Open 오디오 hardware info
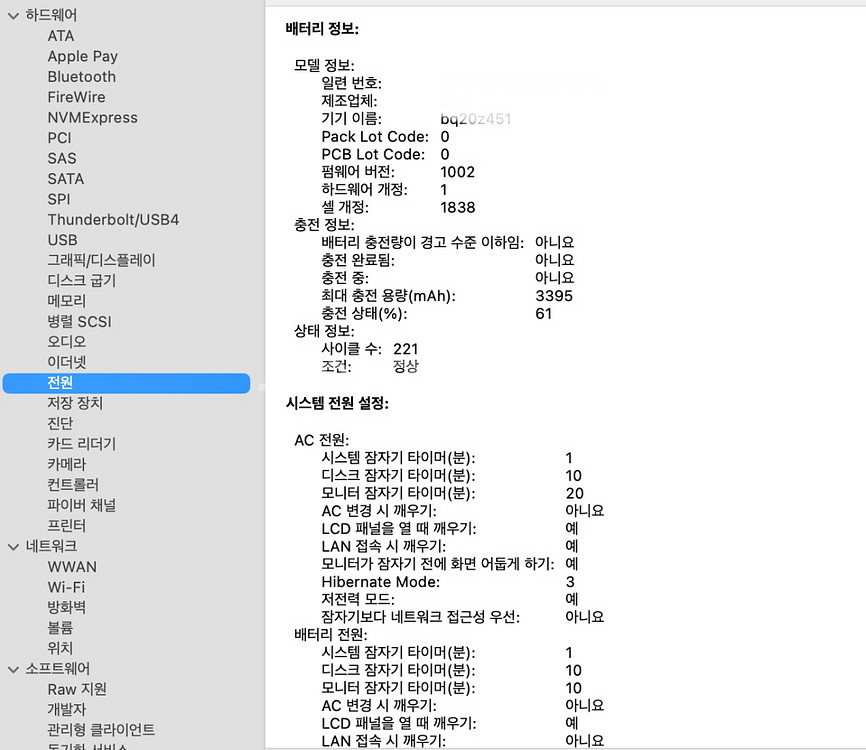The height and width of the screenshot is (750, 866). pos(67,342)
